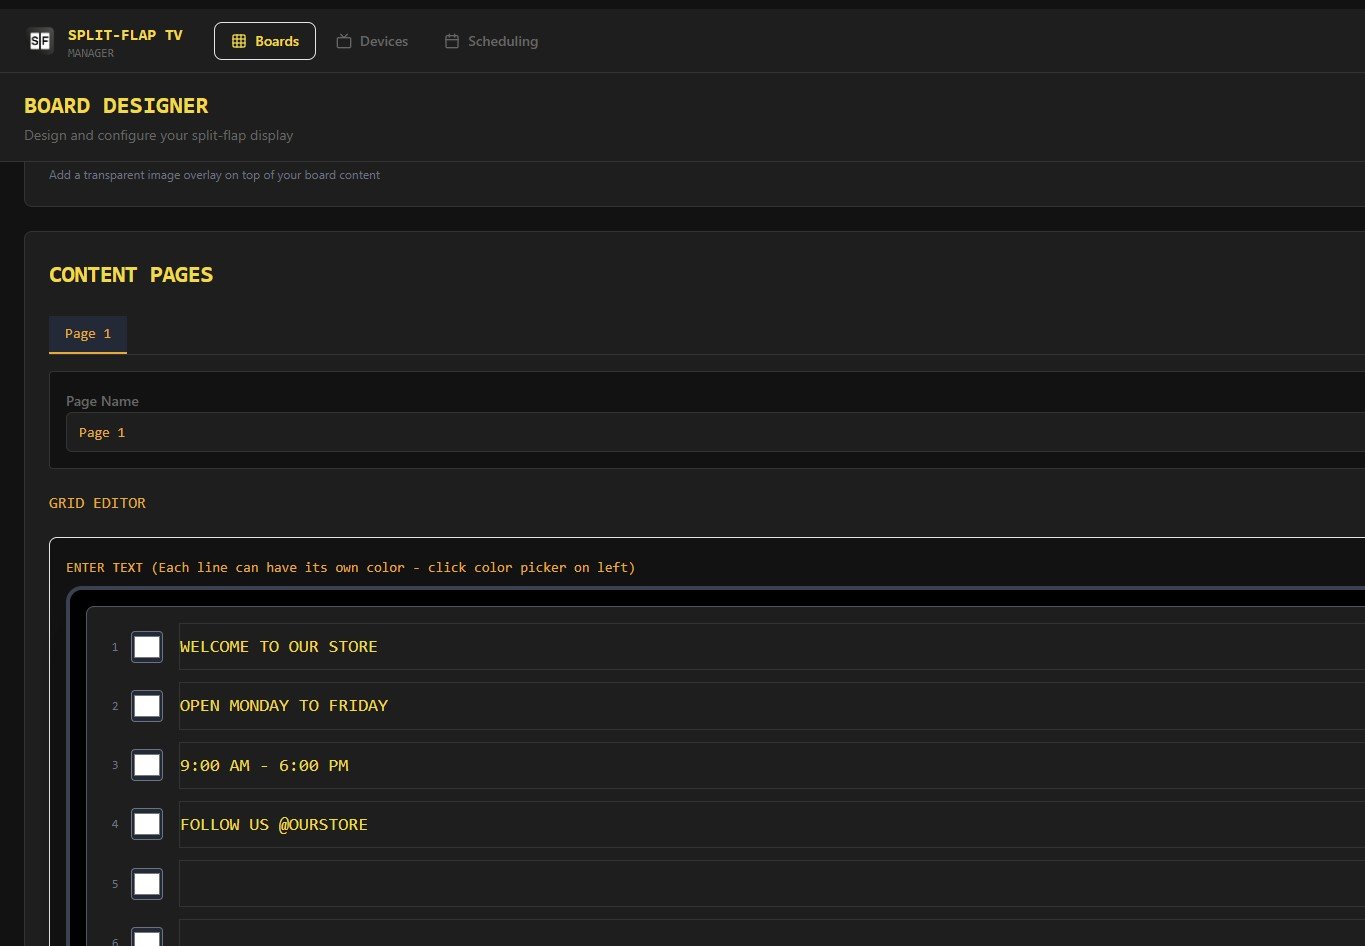Viewport: 1365px width, 946px height.
Task: Select the Page 1 content tab
Action: tap(88, 334)
